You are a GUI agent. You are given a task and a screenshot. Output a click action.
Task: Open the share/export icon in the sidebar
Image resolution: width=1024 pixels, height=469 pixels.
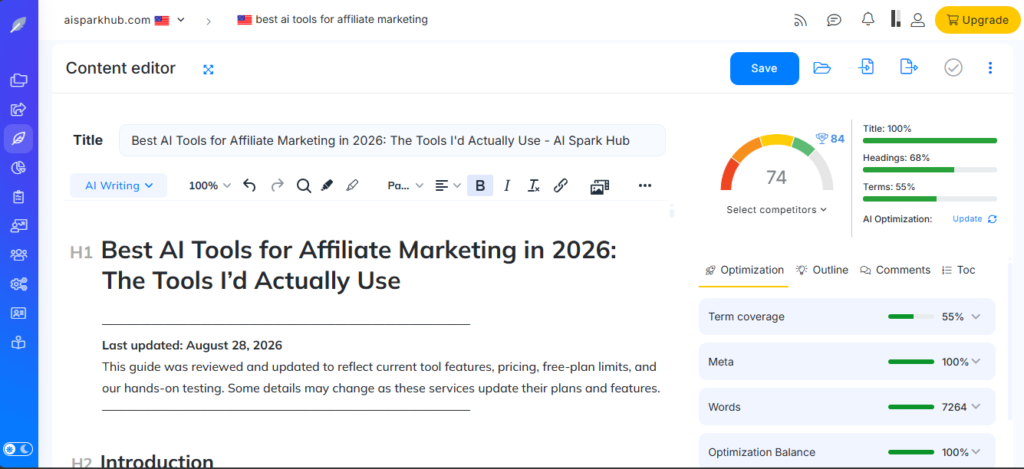pyautogui.click(x=19, y=109)
